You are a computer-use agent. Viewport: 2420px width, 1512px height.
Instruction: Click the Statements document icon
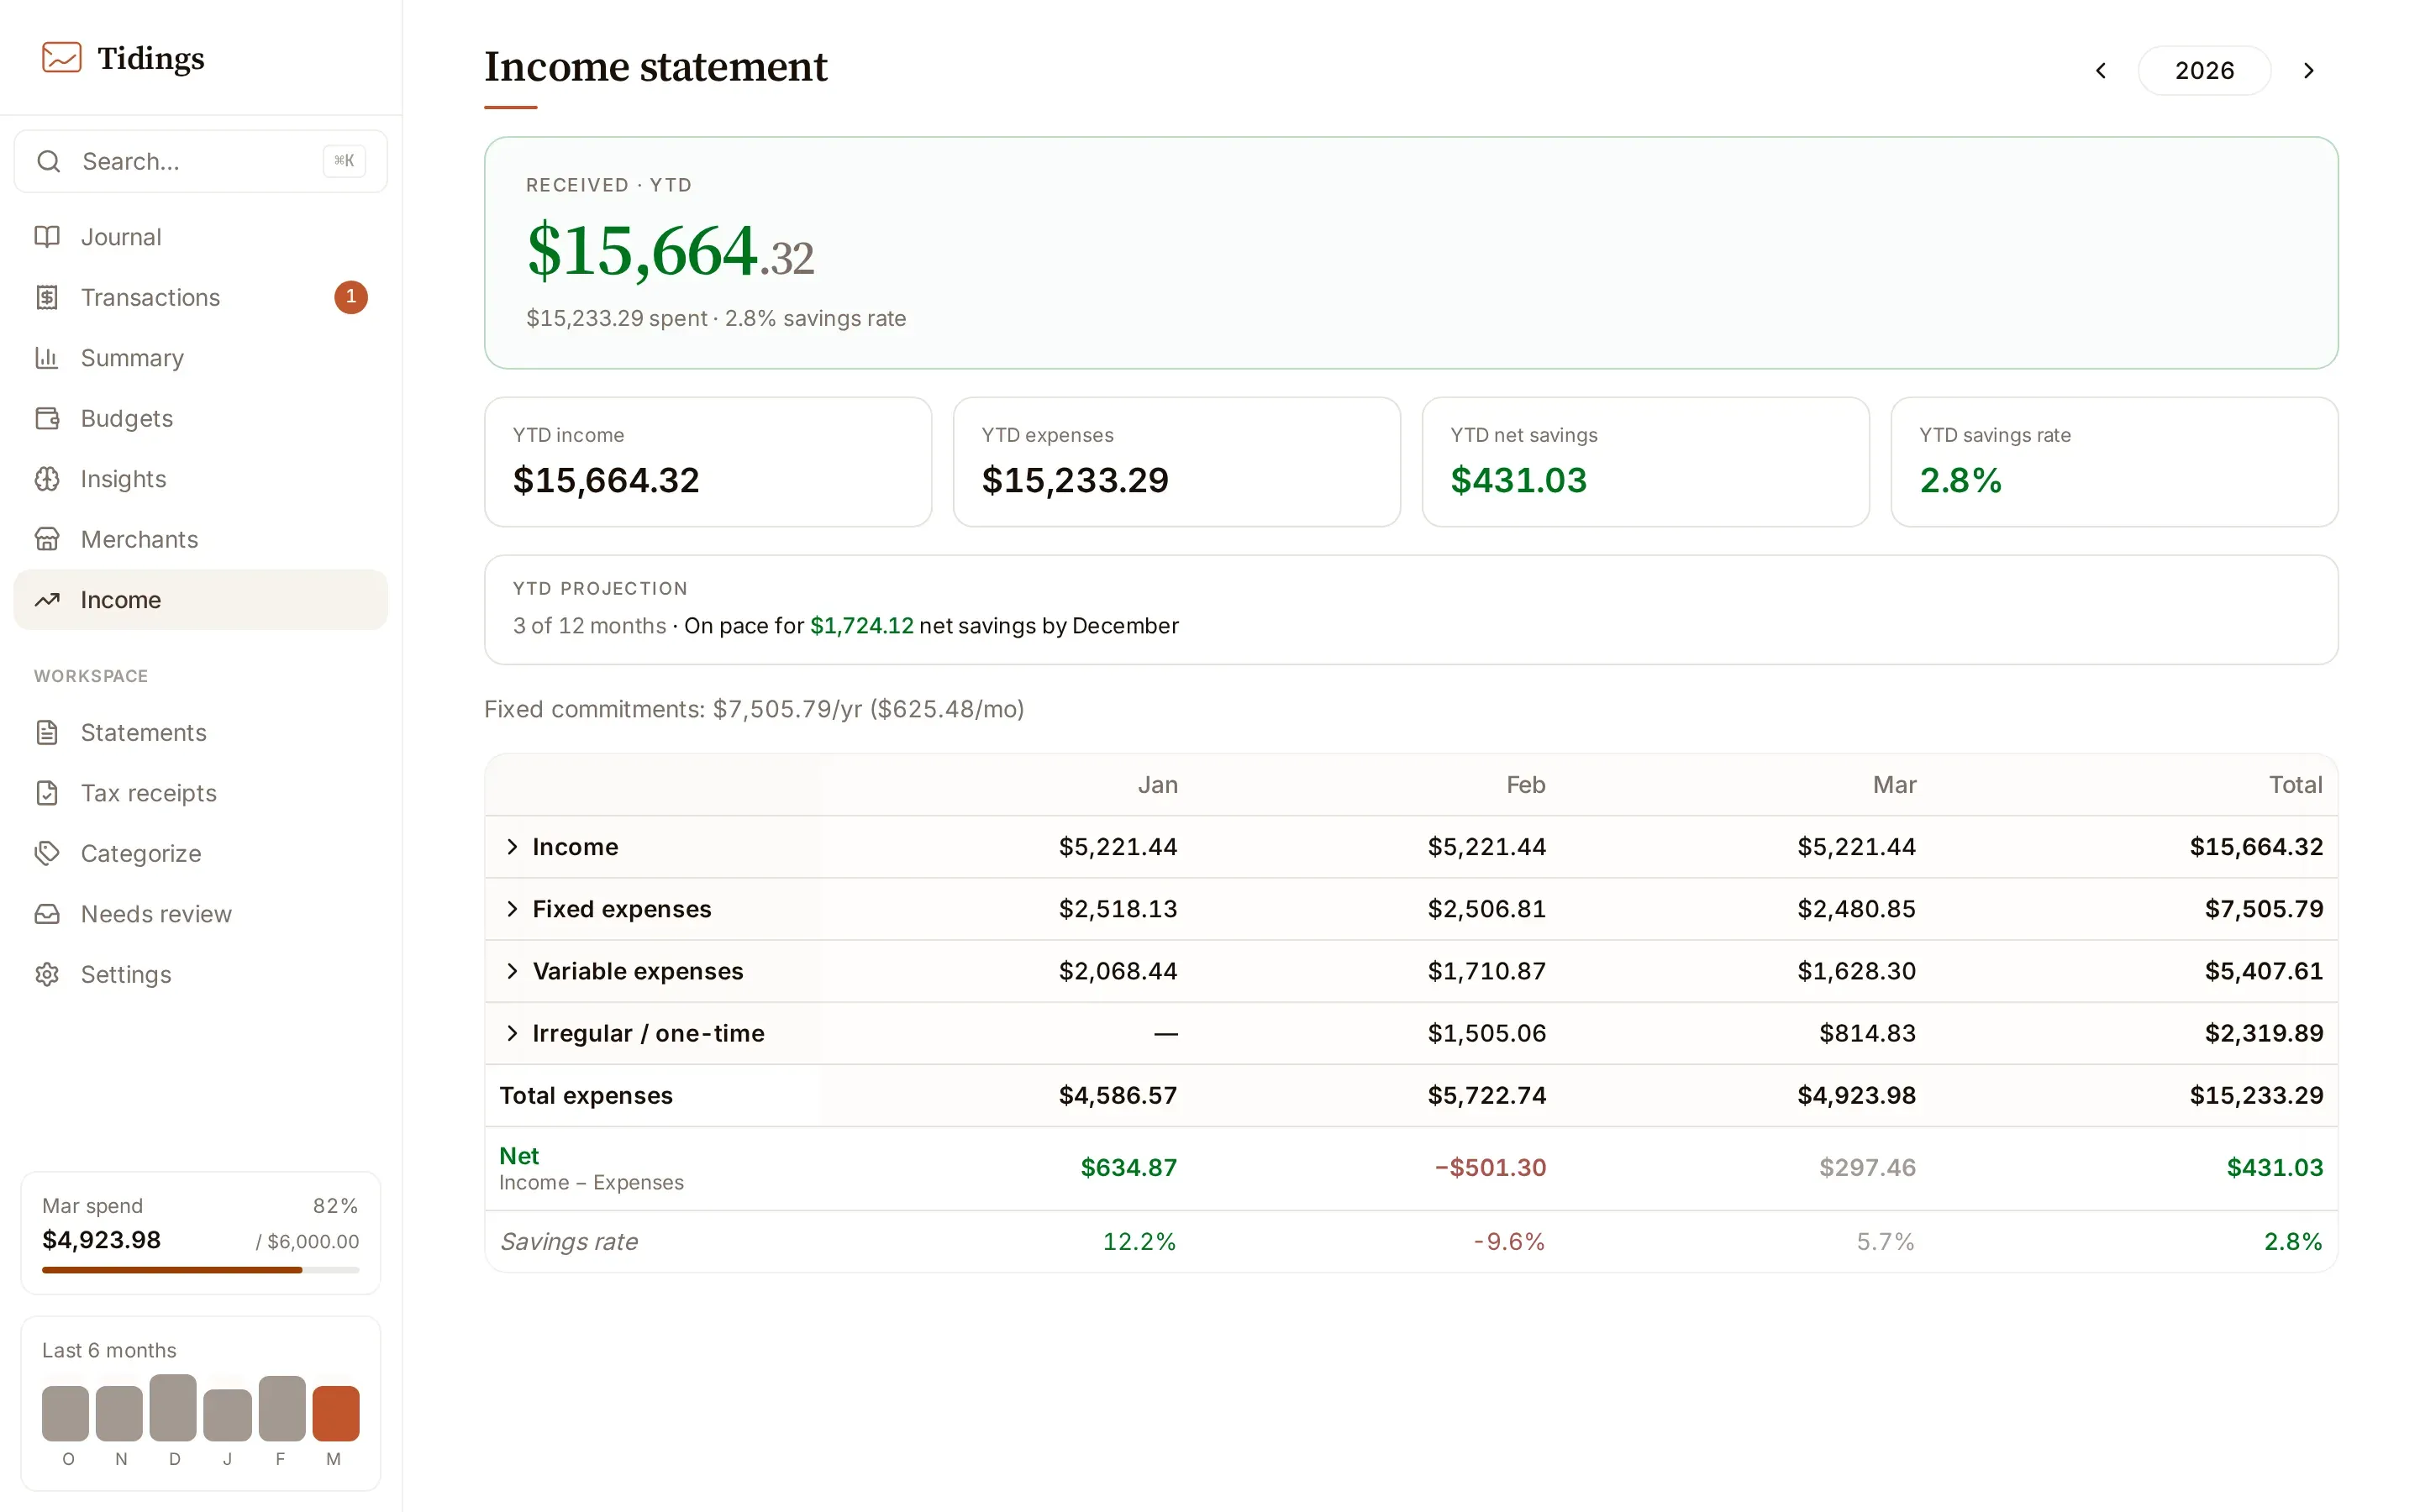(x=47, y=733)
